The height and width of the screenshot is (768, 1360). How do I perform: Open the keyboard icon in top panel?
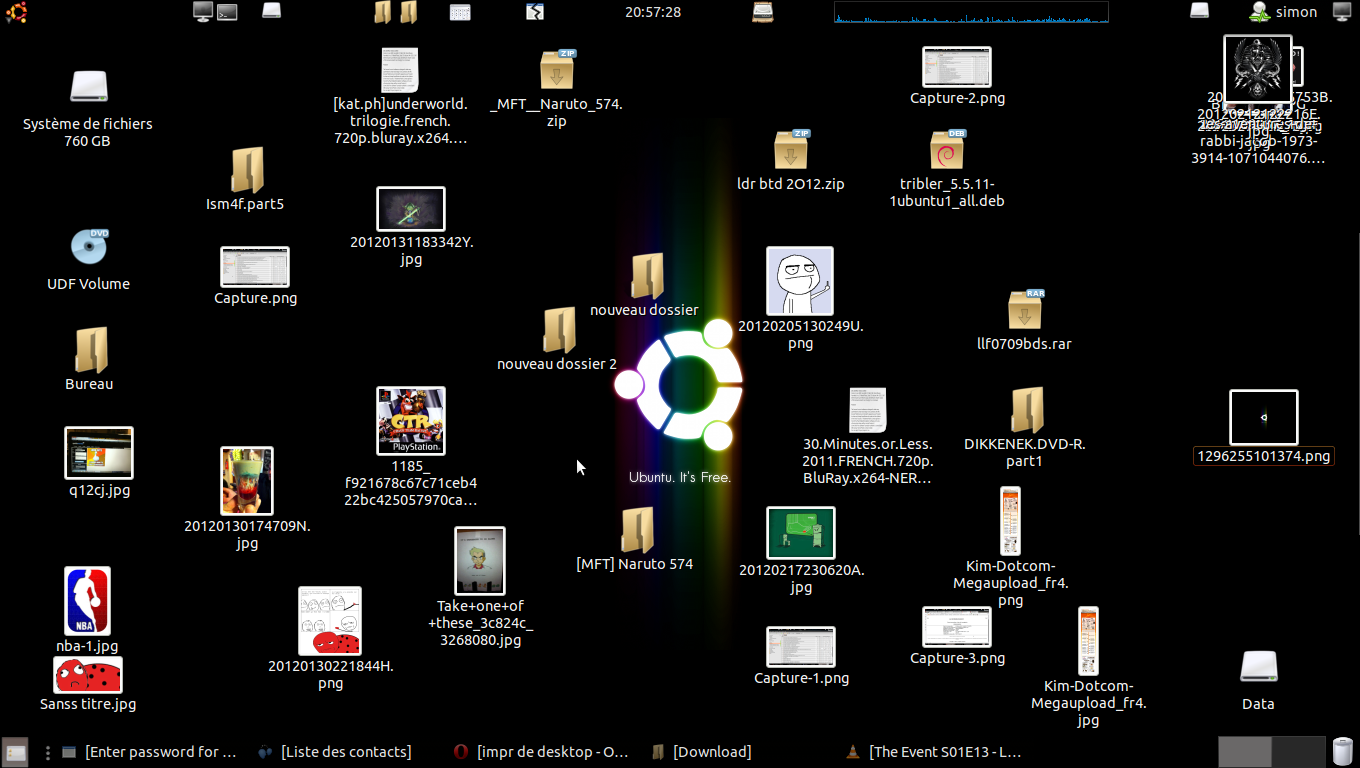tap(459, 12)
